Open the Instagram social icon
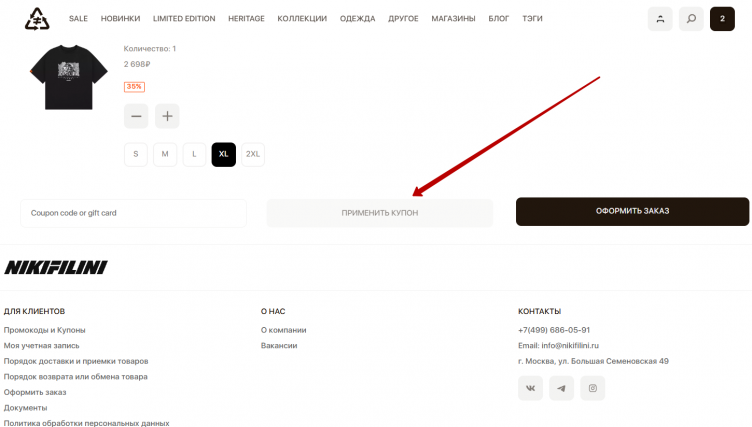Image resolution: width=752 pixels, height=427 pixels. click(x=592, y=388)
